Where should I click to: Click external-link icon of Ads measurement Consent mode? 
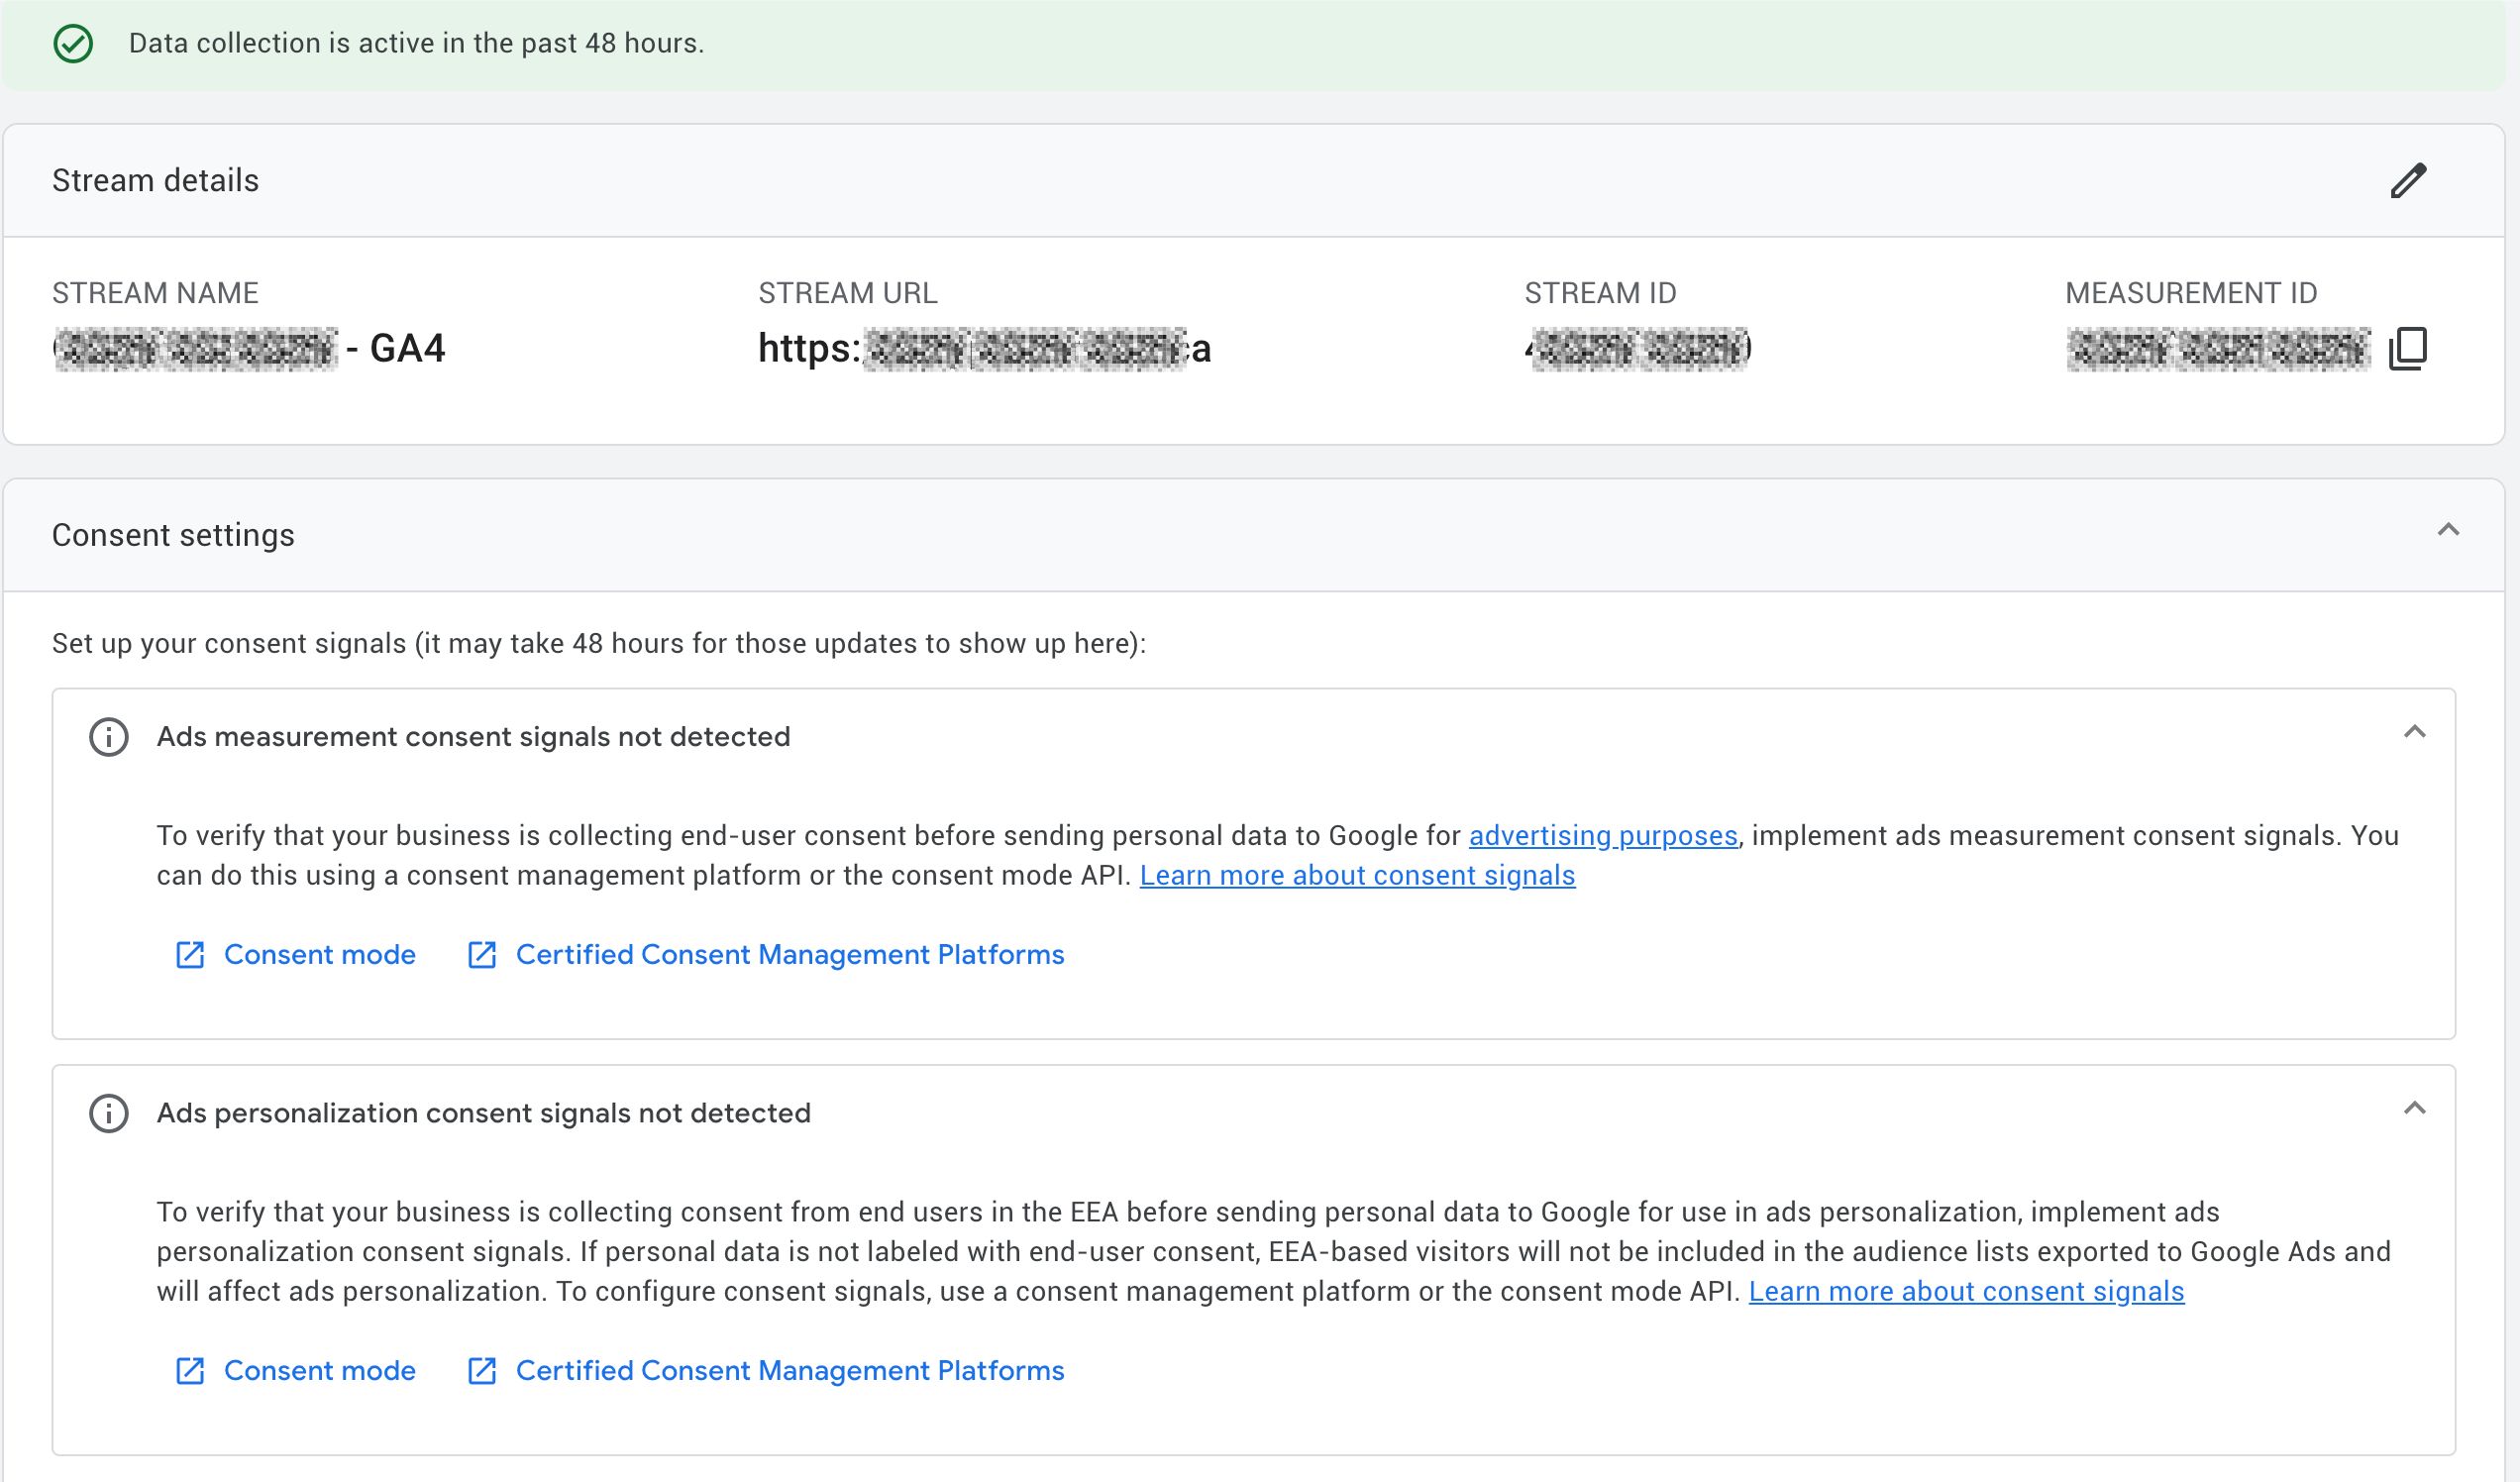(x=190, y=955)
